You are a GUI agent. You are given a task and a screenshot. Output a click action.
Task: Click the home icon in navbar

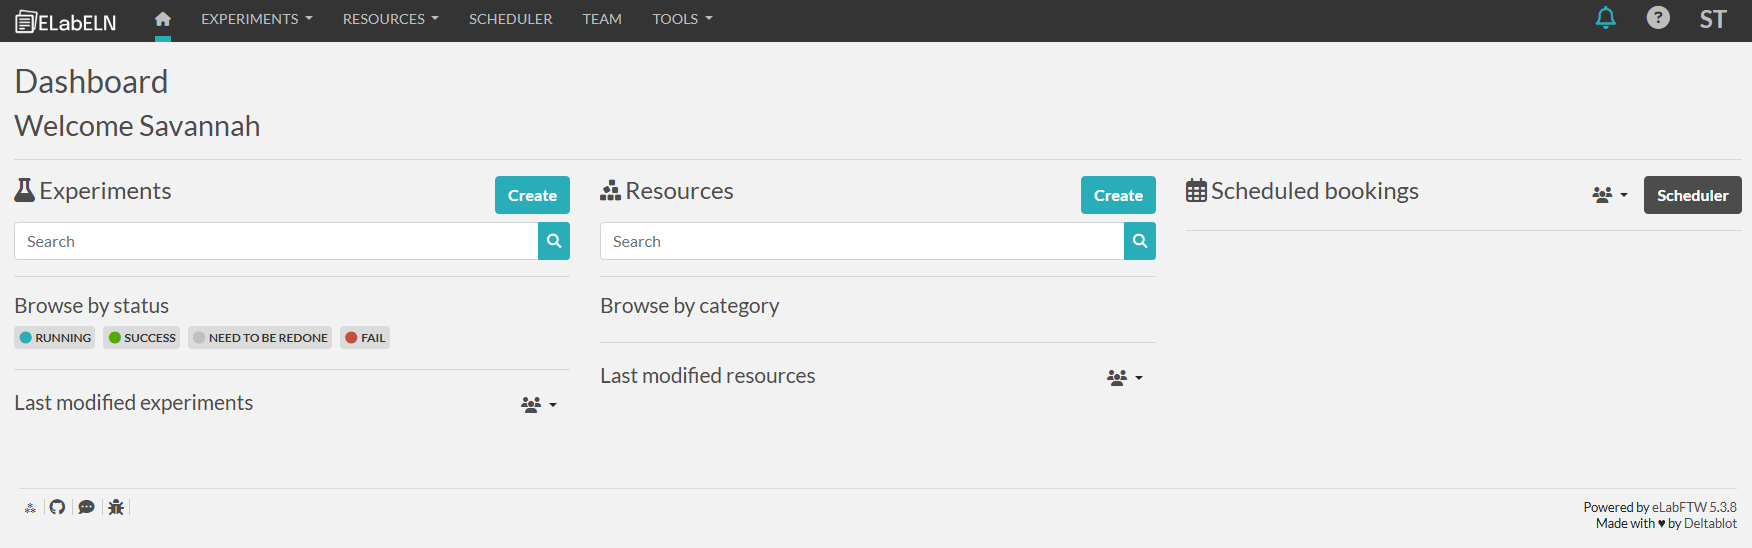point(163,19)
